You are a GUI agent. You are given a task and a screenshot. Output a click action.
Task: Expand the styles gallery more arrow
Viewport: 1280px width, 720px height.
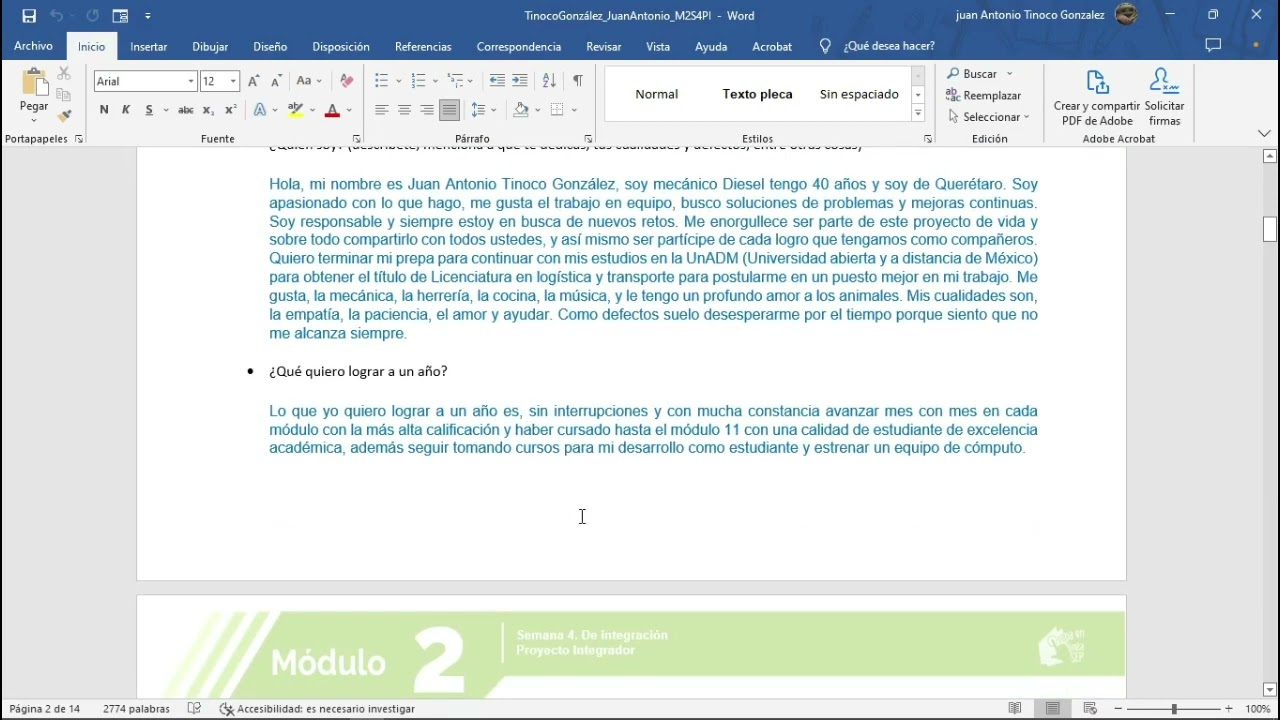(918, 113)
